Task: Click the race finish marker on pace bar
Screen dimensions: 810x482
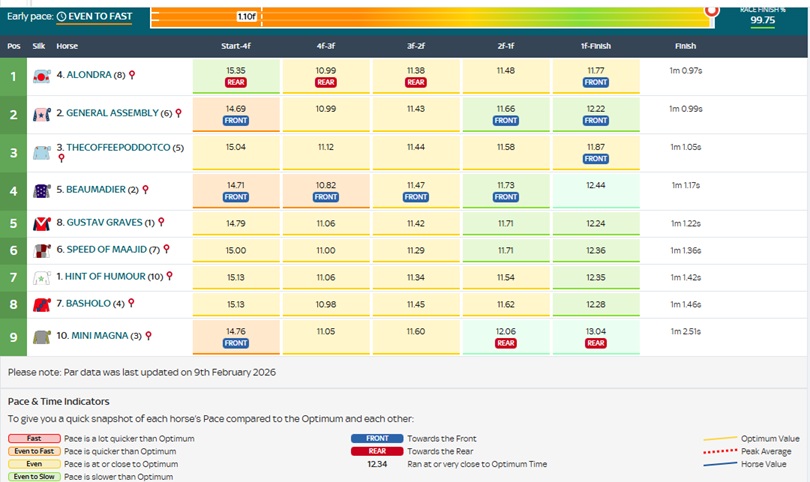Action: point(711,11)
